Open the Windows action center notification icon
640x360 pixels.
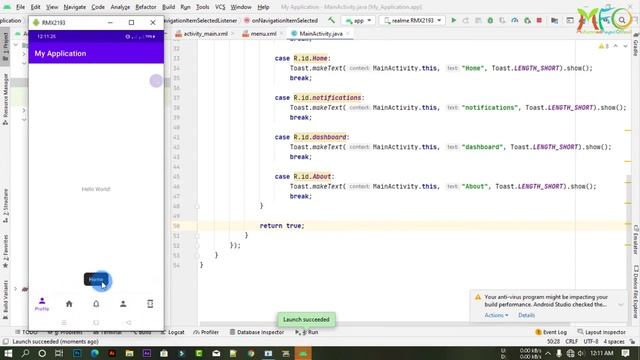point(625,353)
